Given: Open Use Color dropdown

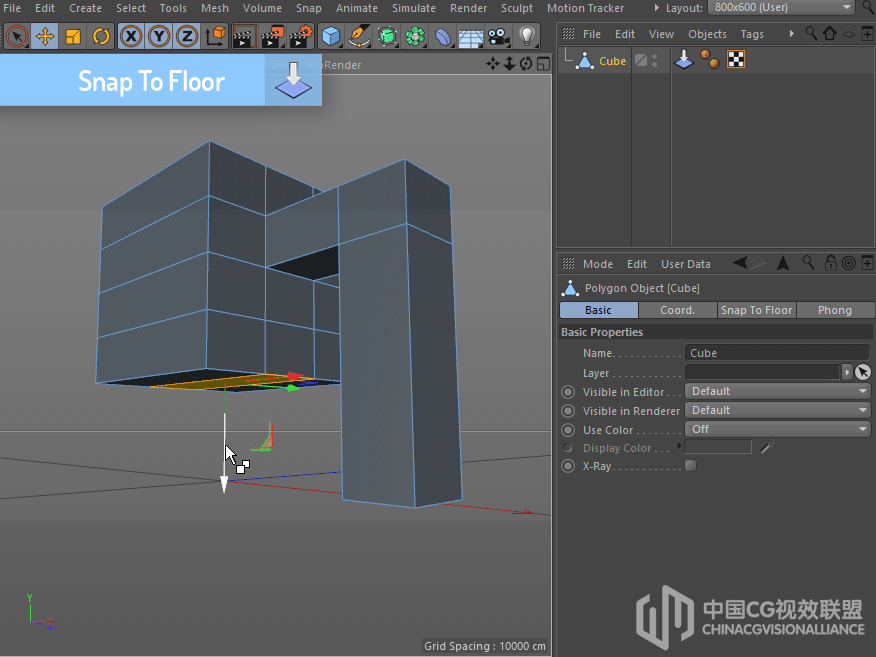Looking at the screenshot, I should (777, 429).
